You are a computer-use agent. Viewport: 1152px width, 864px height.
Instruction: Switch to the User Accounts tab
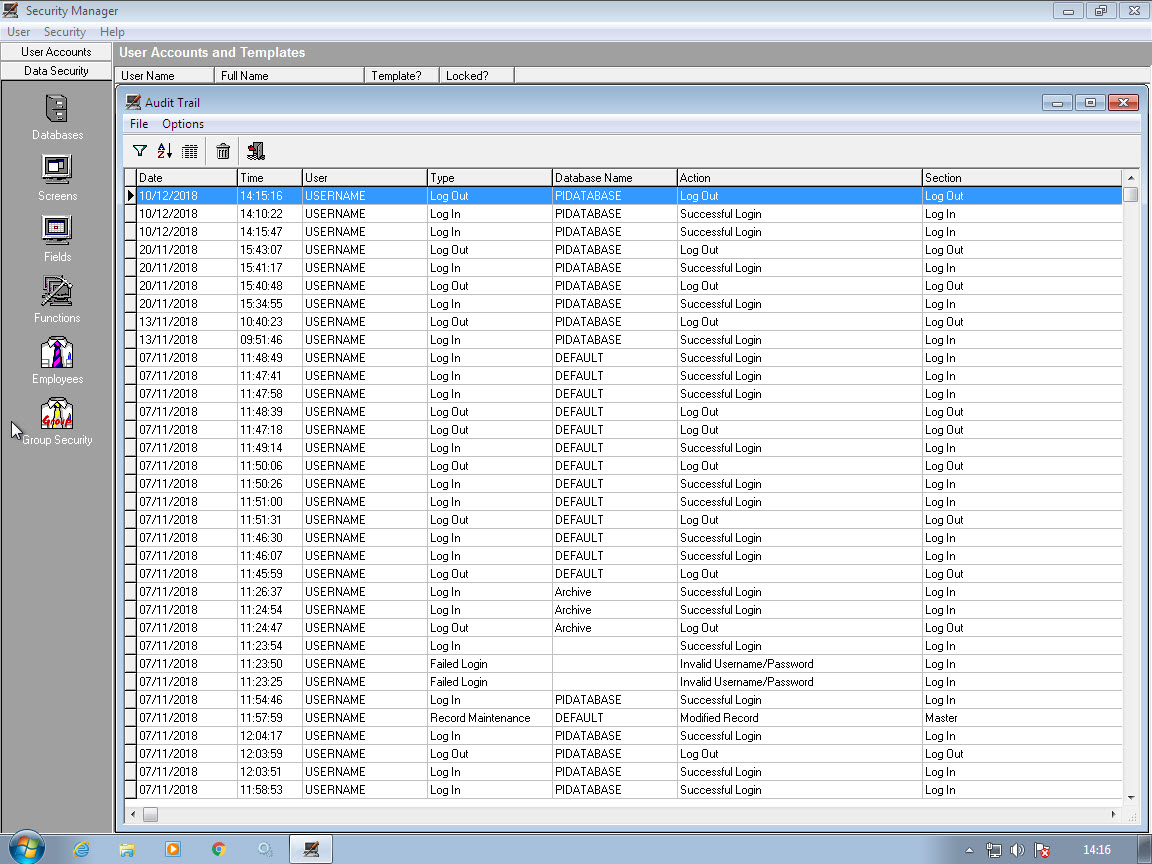pyautogui.click(x=56, y=51)
